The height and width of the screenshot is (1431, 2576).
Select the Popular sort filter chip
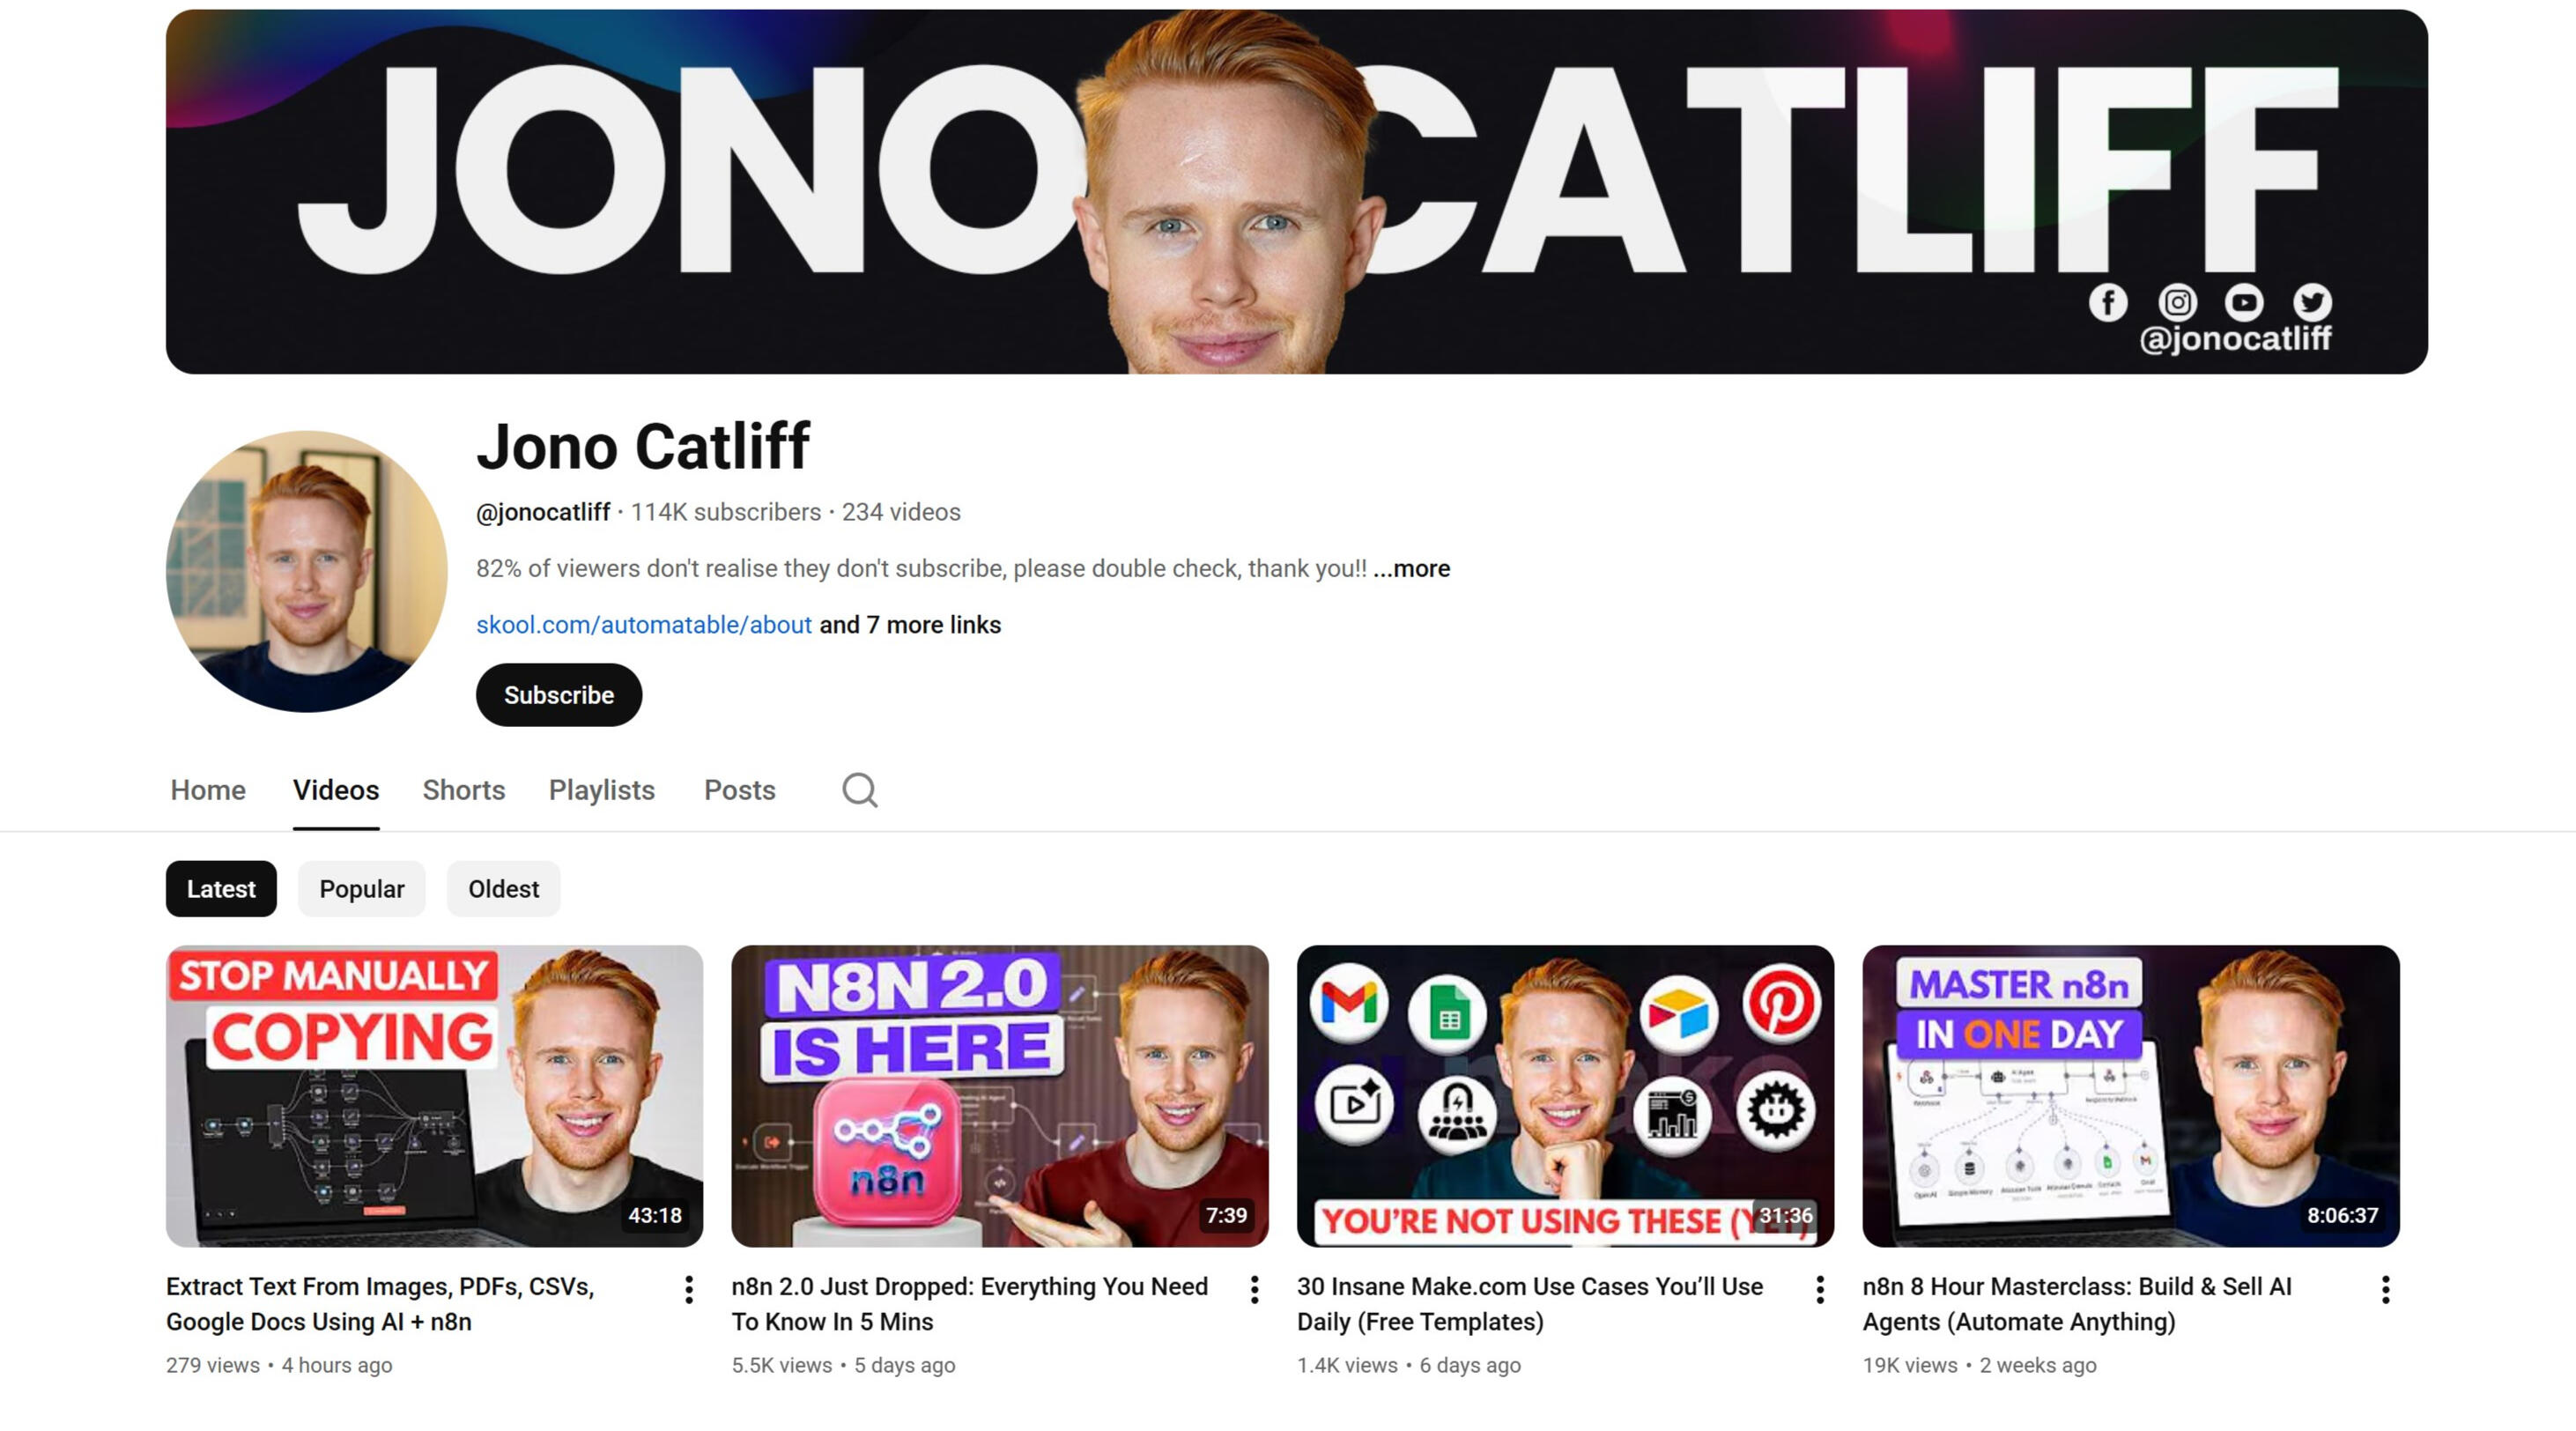click(361, 889)
